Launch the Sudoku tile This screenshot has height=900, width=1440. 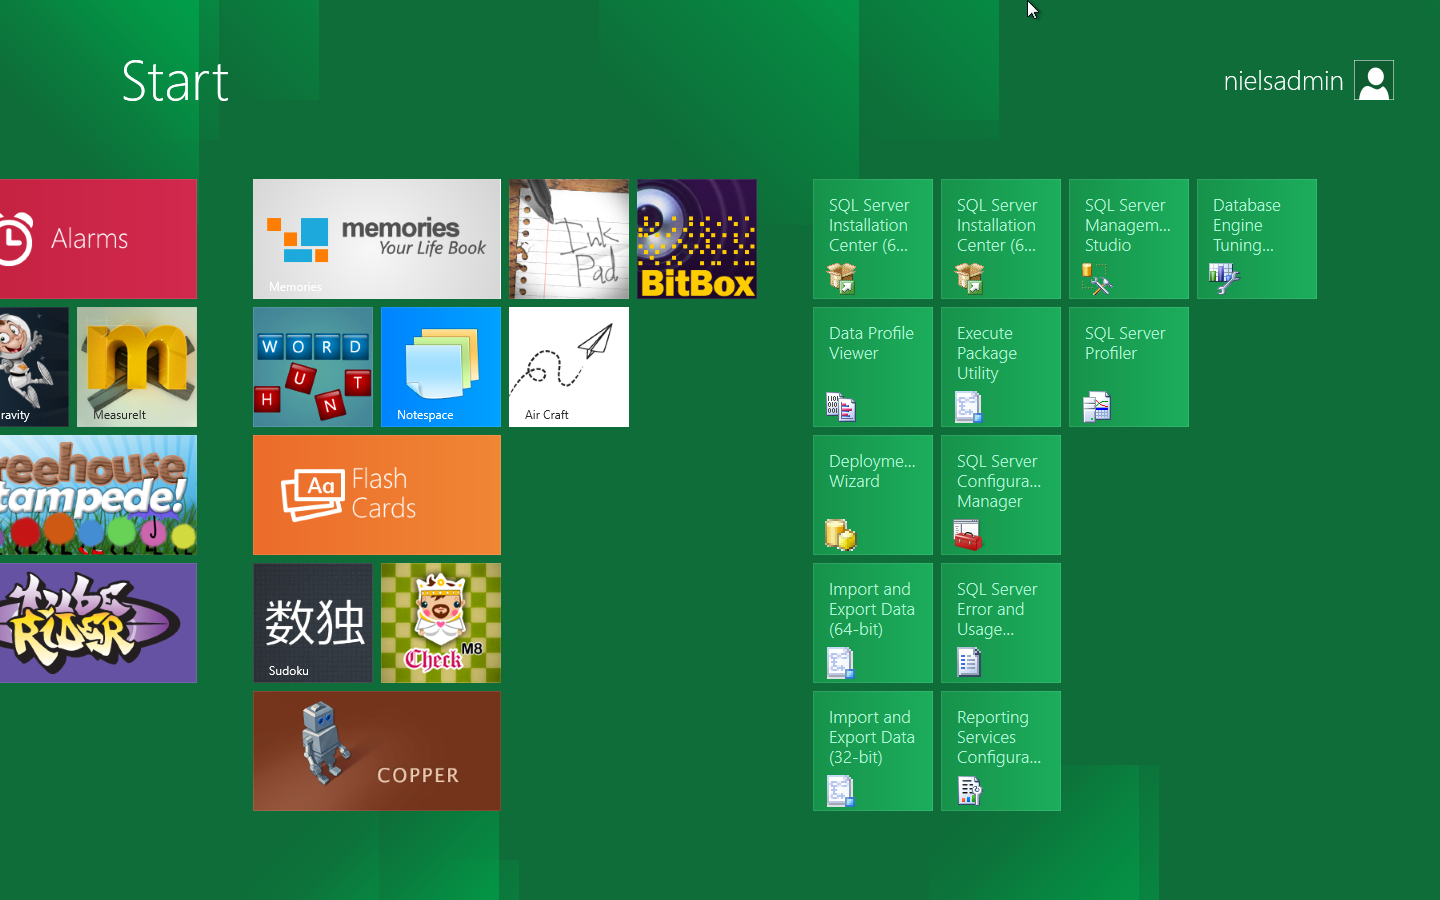313,623
